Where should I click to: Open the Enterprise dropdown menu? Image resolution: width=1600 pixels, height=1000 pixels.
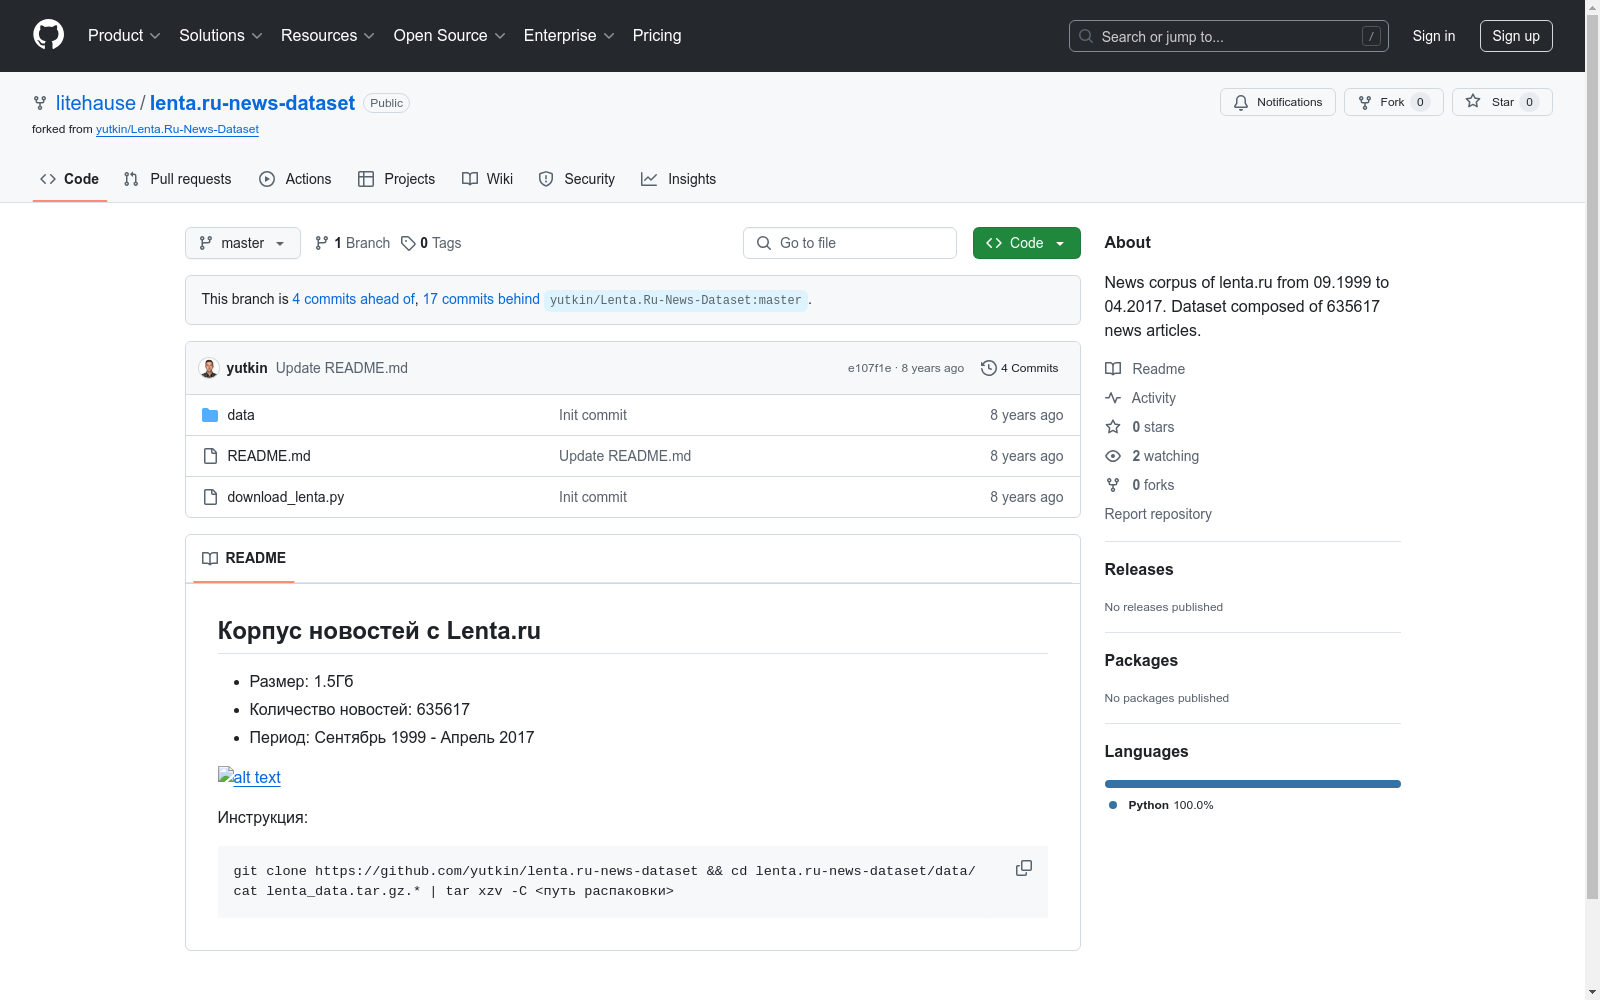coord(569,36)
